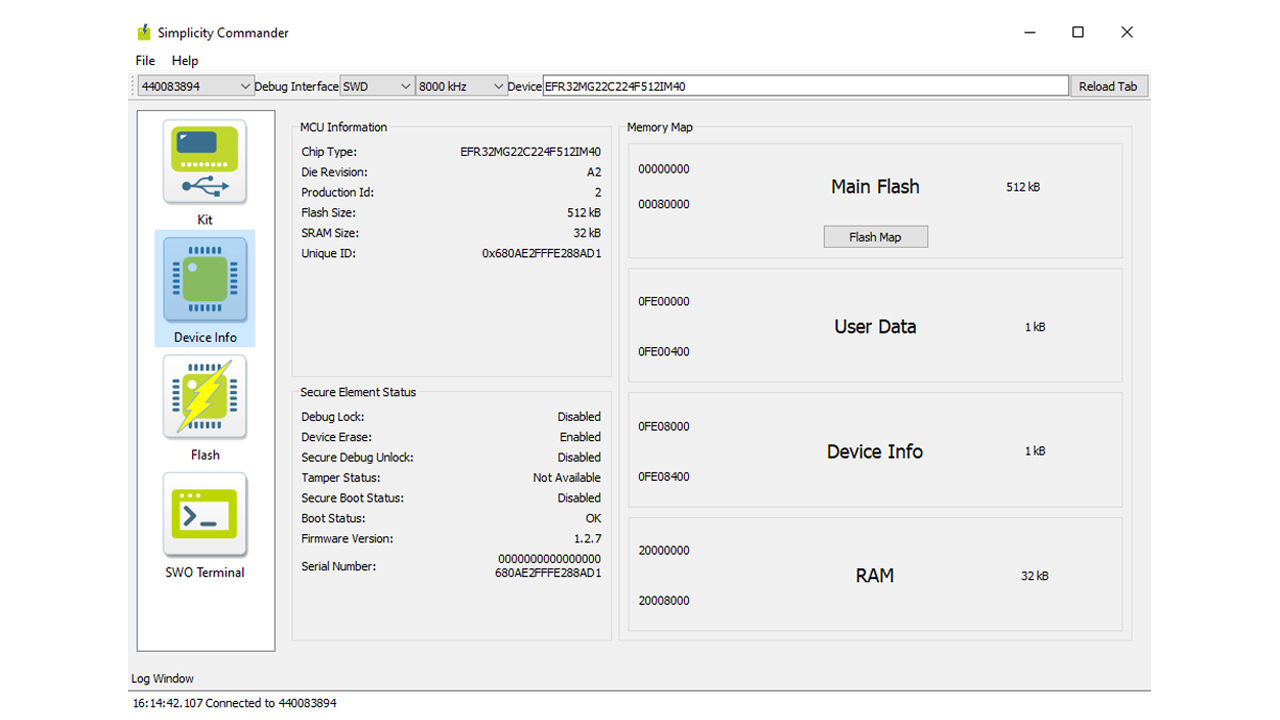Click the Simplicity Commander title bar logo
This screenshot has width=1280, height=720.
[144, 32]
